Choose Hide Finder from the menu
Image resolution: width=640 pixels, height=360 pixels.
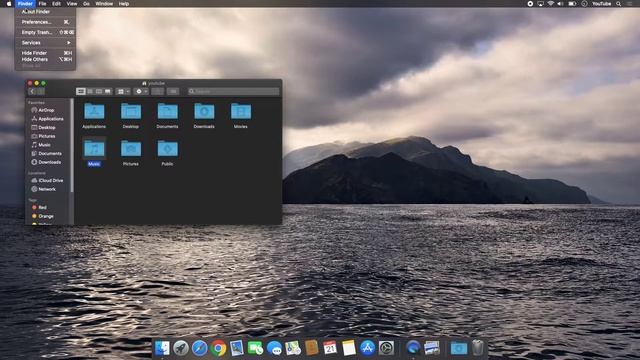(x=45, y=53)
